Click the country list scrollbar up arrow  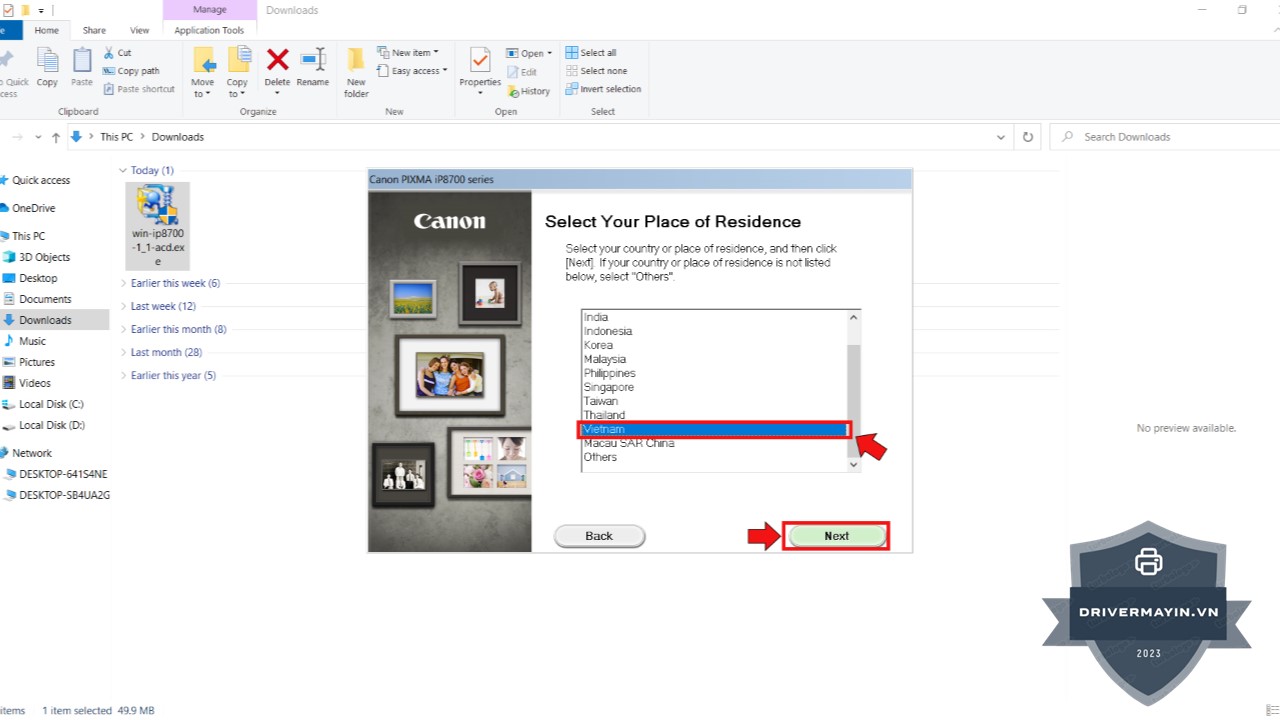(x=853, y=317)
